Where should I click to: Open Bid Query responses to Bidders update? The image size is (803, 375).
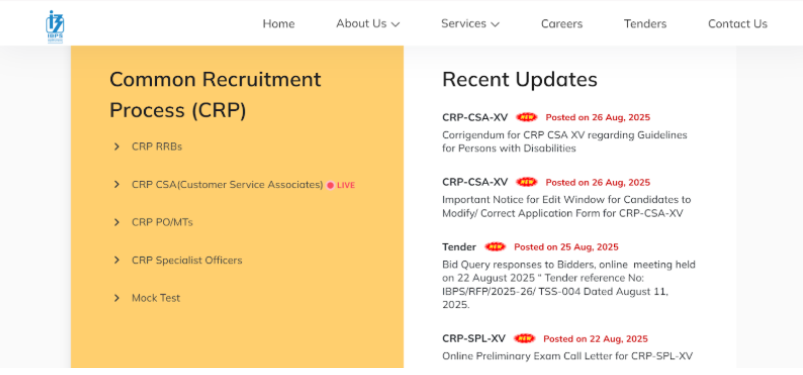click(x=568, y=284)
